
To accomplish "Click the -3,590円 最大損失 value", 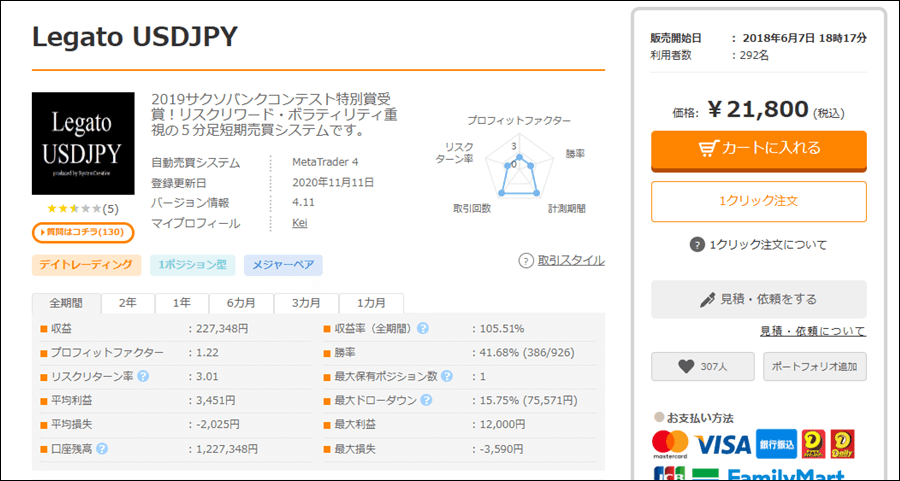I will 501,449.
